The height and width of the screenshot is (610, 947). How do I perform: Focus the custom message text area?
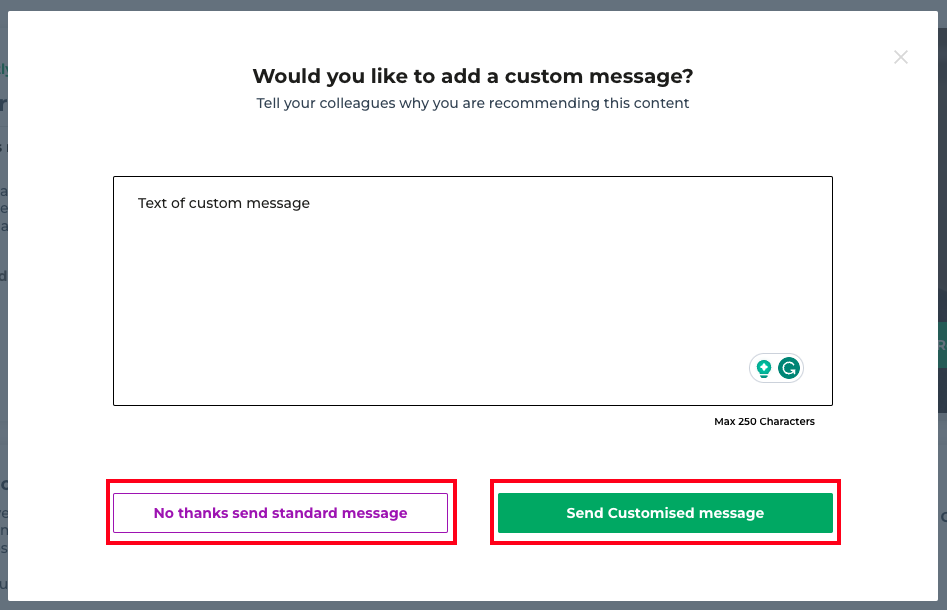tap(473, 291)
